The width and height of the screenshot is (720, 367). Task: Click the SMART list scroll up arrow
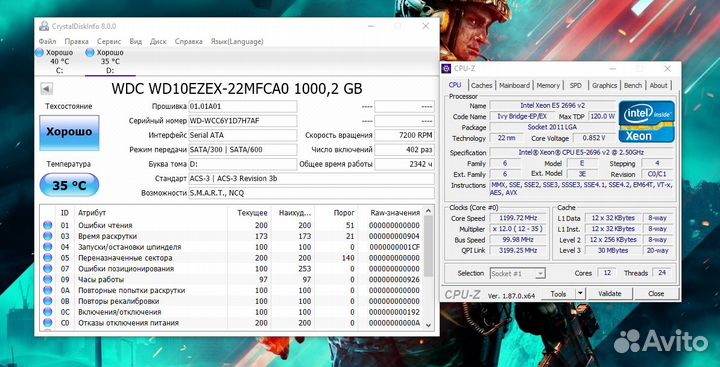[x=428, y=211]
